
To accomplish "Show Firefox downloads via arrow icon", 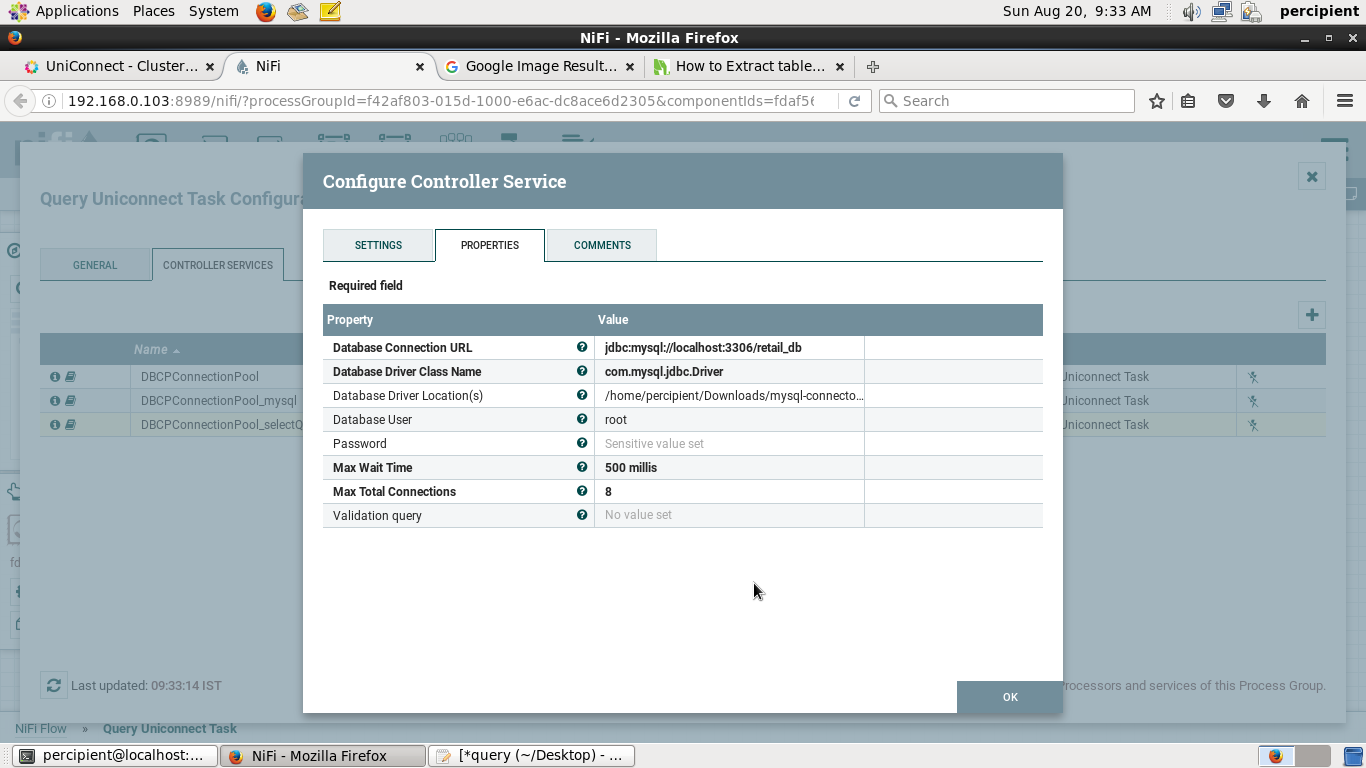I will [1263, 100].
